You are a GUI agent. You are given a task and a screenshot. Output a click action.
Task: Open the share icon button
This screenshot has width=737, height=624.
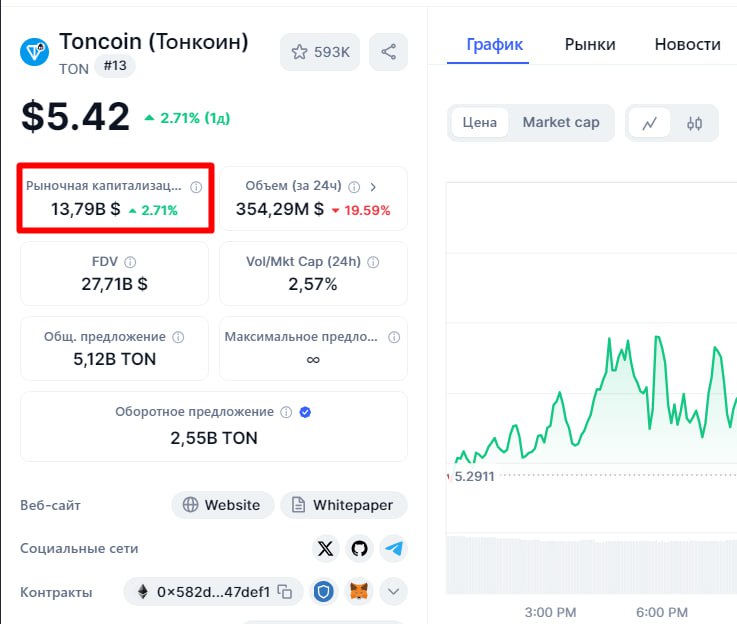tap(388, 52)
